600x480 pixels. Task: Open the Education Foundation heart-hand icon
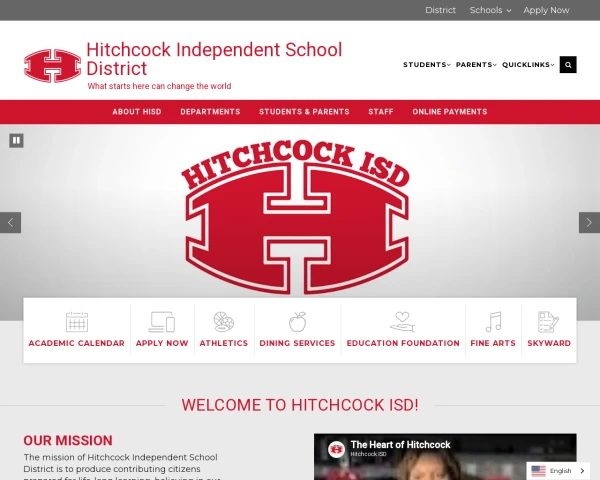click(x=403, y=322)
